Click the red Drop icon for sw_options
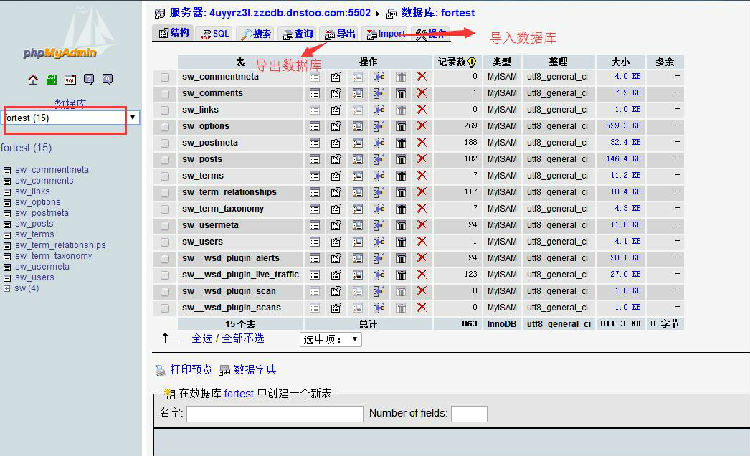The width and height of the screenshot is (750, 456). [421, 126]
